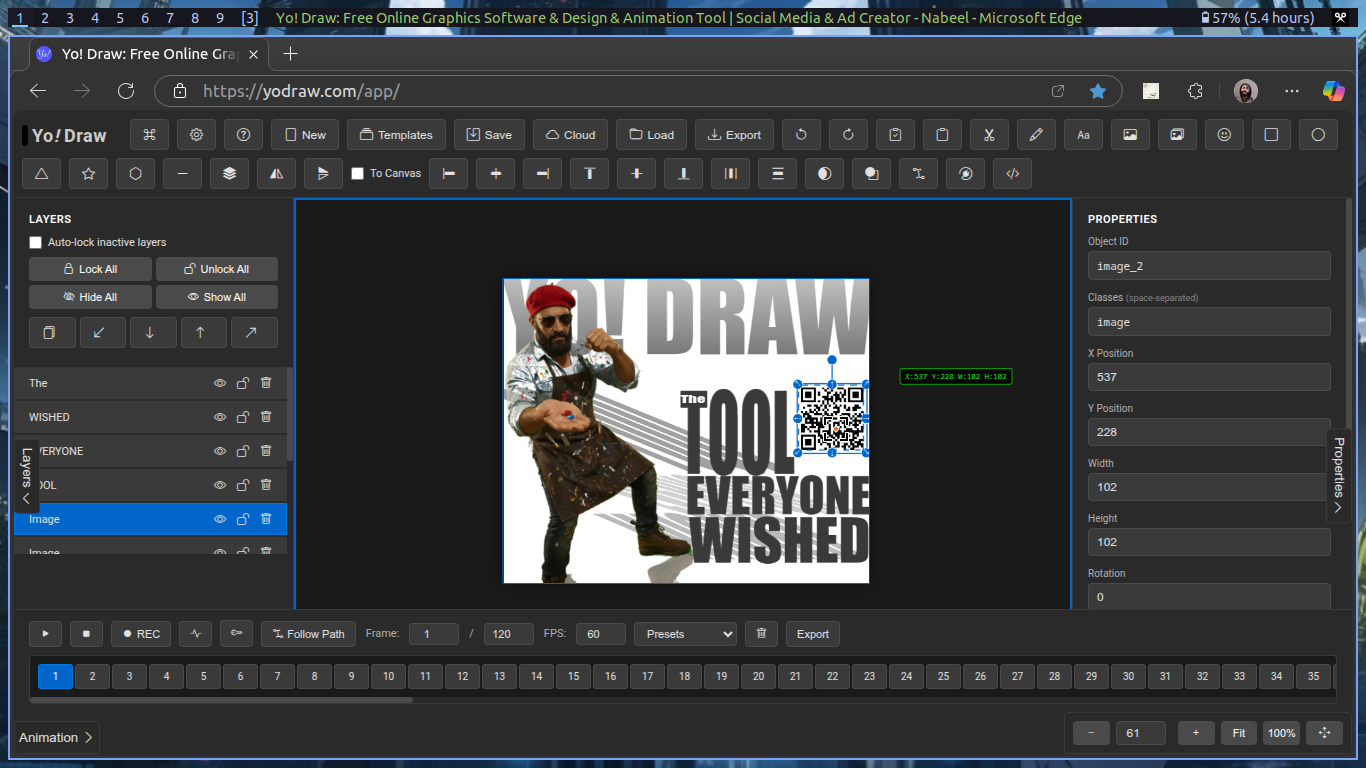Open the emoji sticker tool
The height and width of the screenshot is (768, 1366).
pyautogui.click(x=1224, y=134)
